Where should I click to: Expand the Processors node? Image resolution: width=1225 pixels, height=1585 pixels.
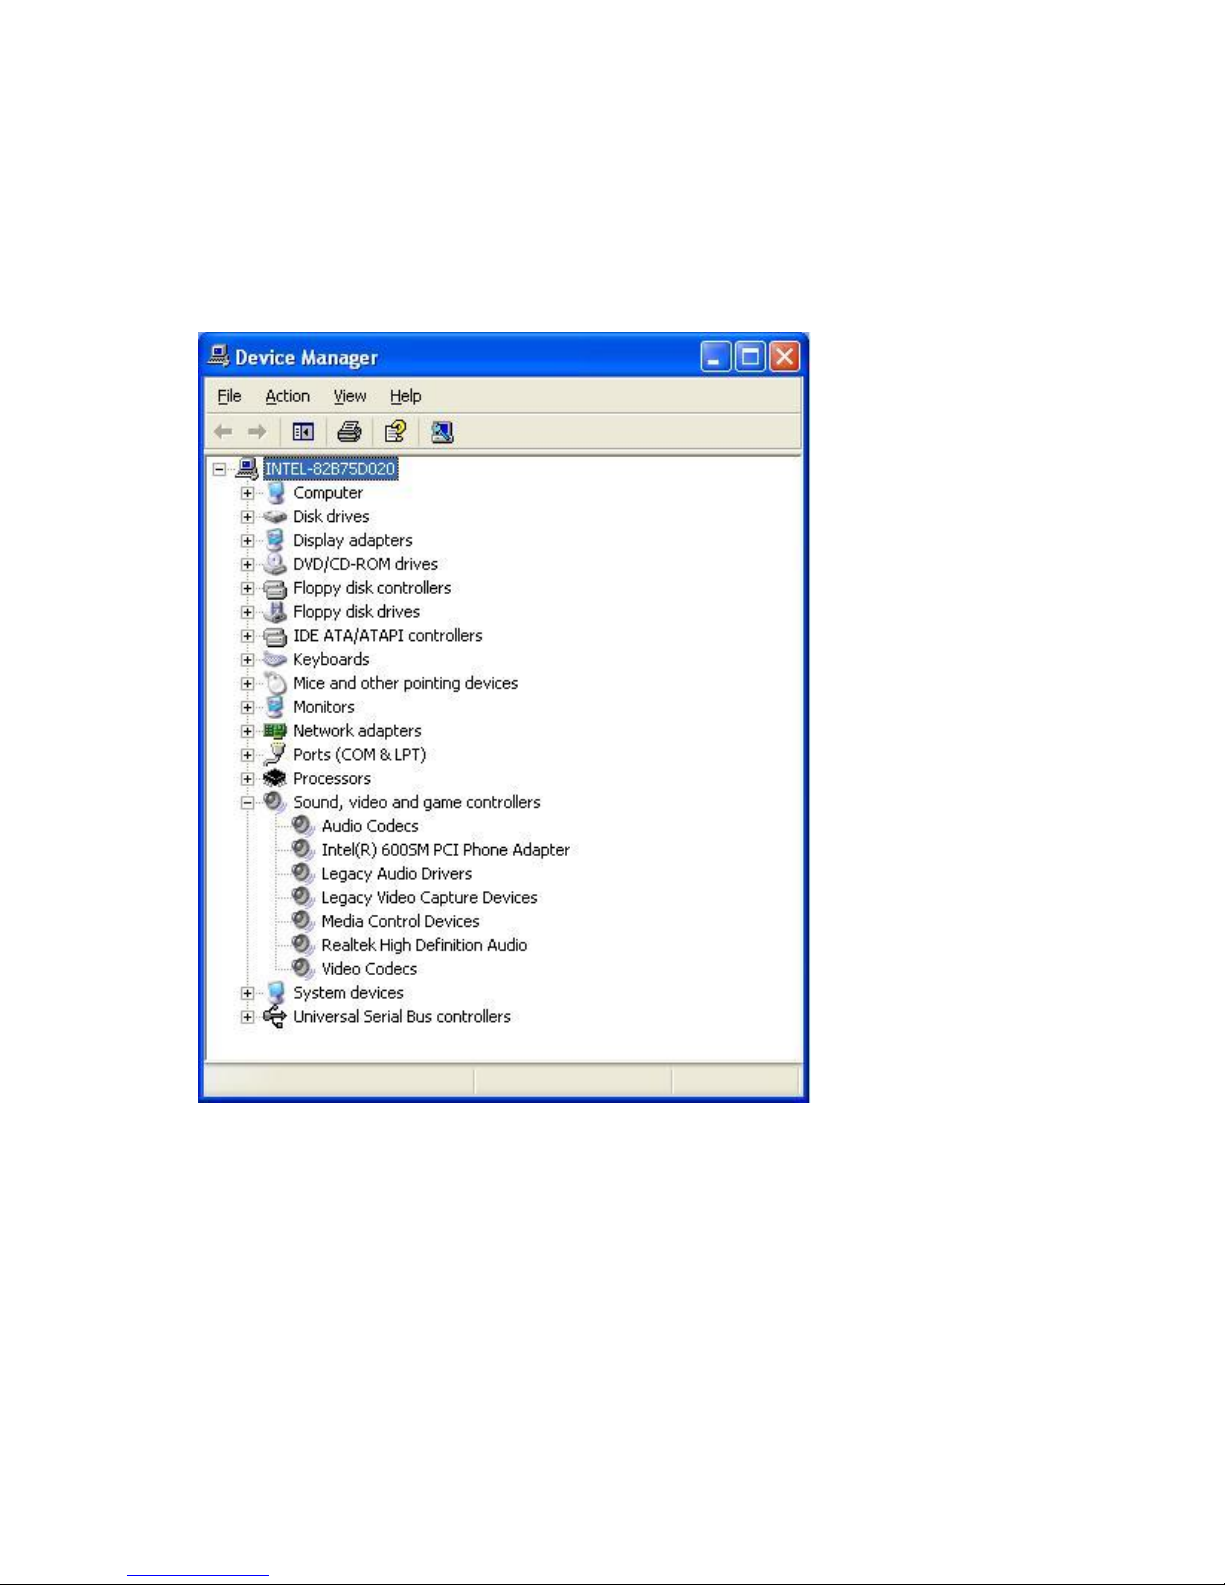(x=247, y=779)
